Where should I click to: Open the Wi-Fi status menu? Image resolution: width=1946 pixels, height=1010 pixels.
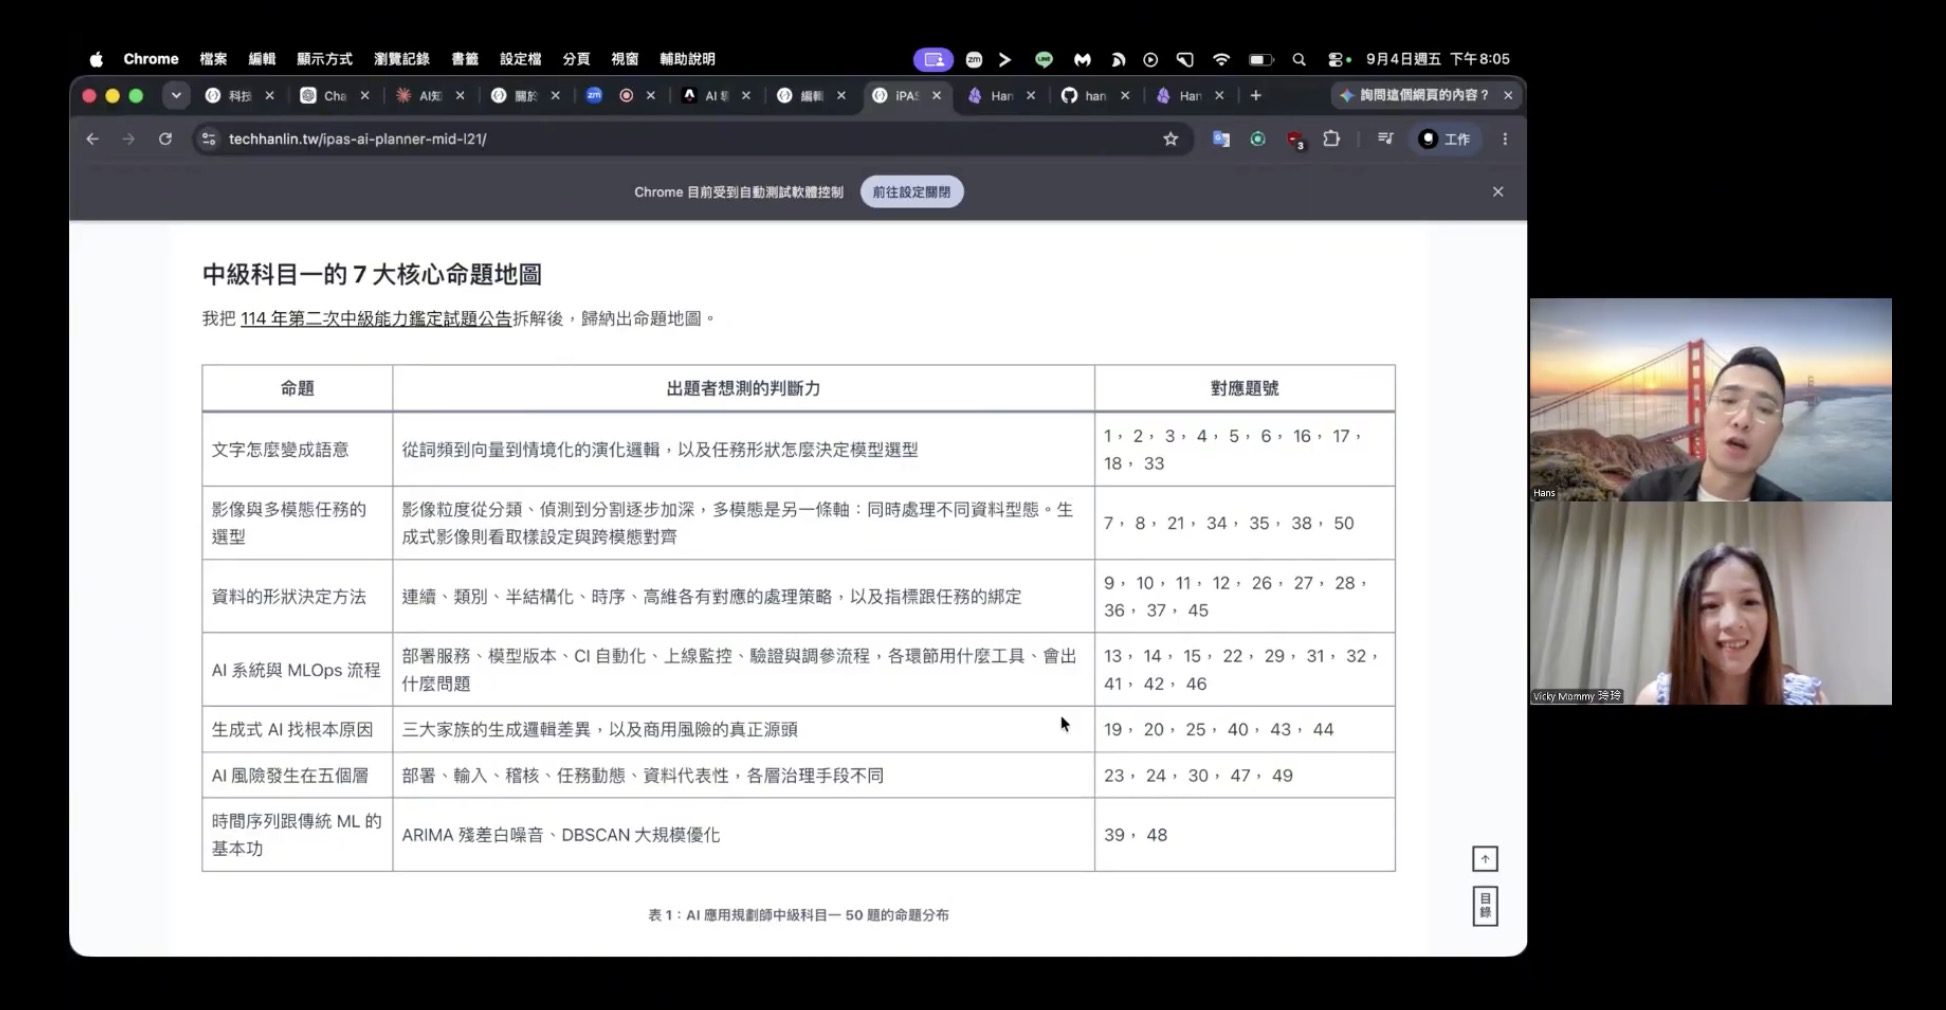pyautogui.click(x=1221, y=59)
